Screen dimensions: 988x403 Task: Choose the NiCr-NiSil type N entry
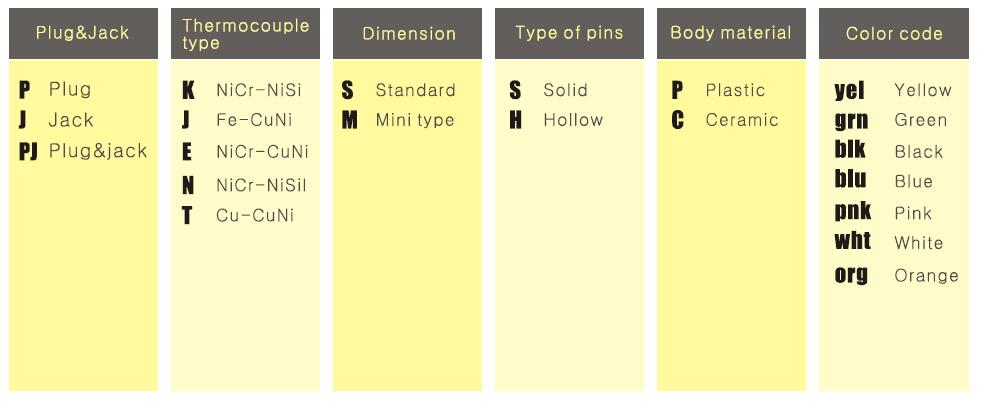pyautogui.click(x=261, y=185)
